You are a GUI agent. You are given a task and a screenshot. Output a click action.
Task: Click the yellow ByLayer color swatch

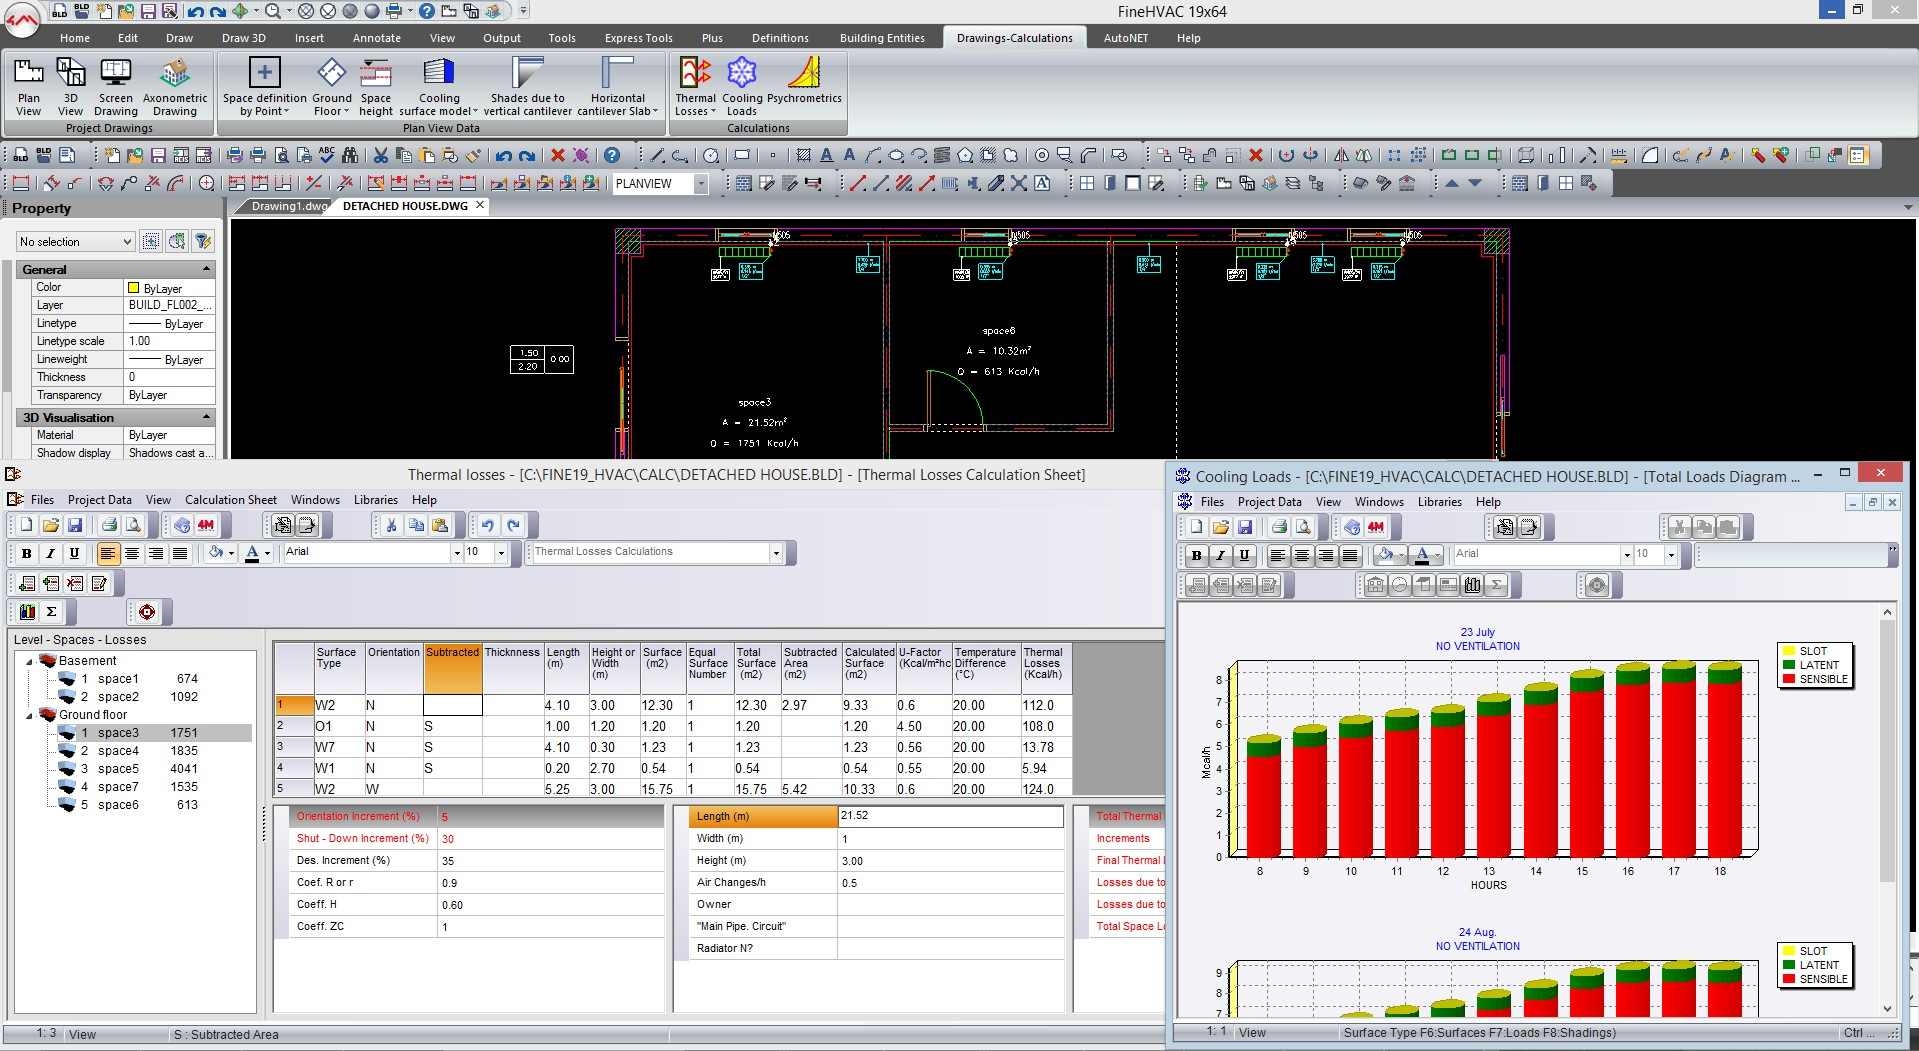tap(133, 288)
